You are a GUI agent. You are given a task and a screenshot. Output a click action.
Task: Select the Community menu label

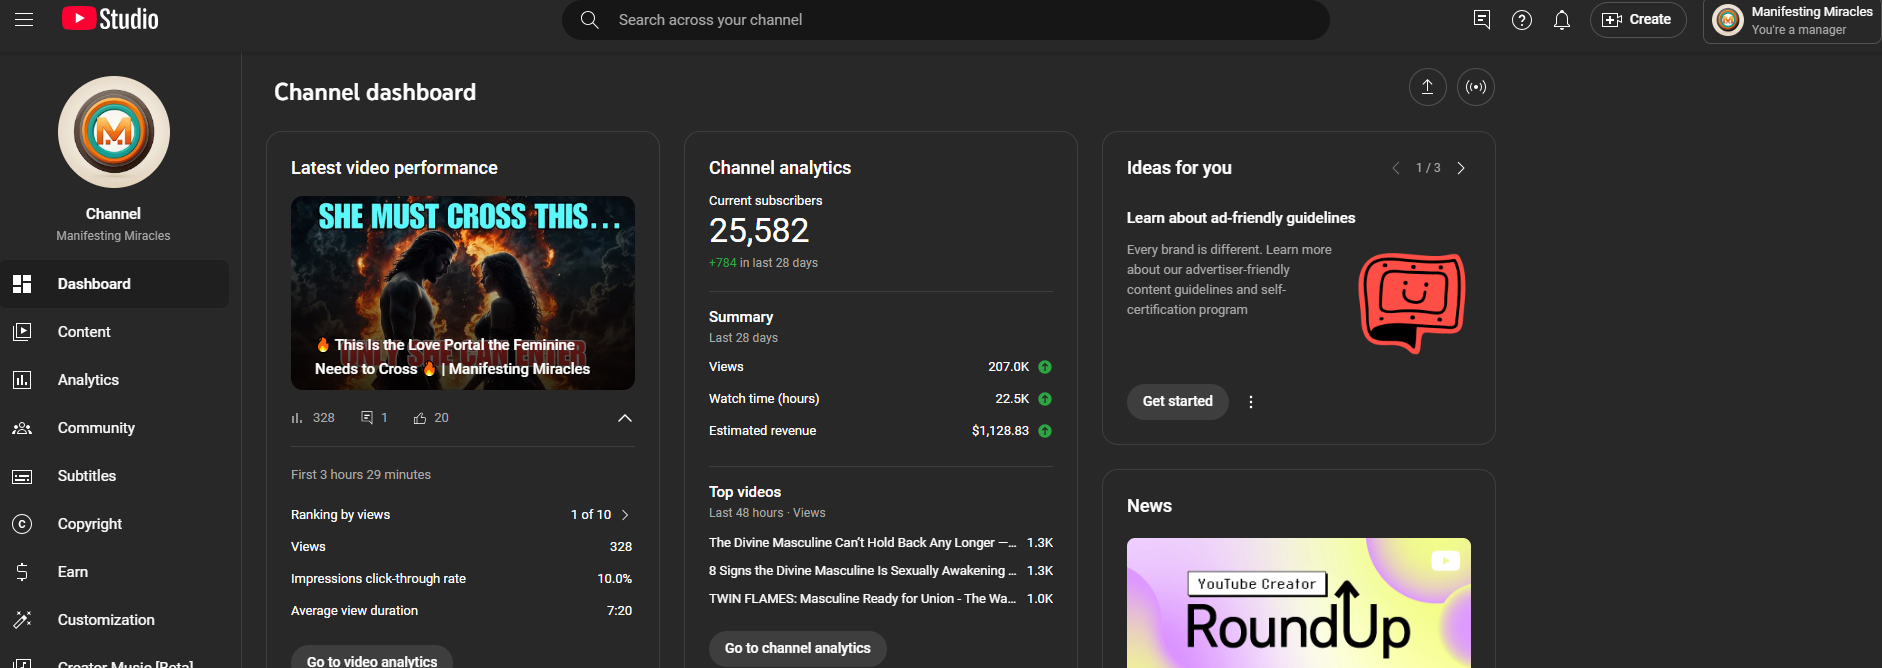[96, 428]
